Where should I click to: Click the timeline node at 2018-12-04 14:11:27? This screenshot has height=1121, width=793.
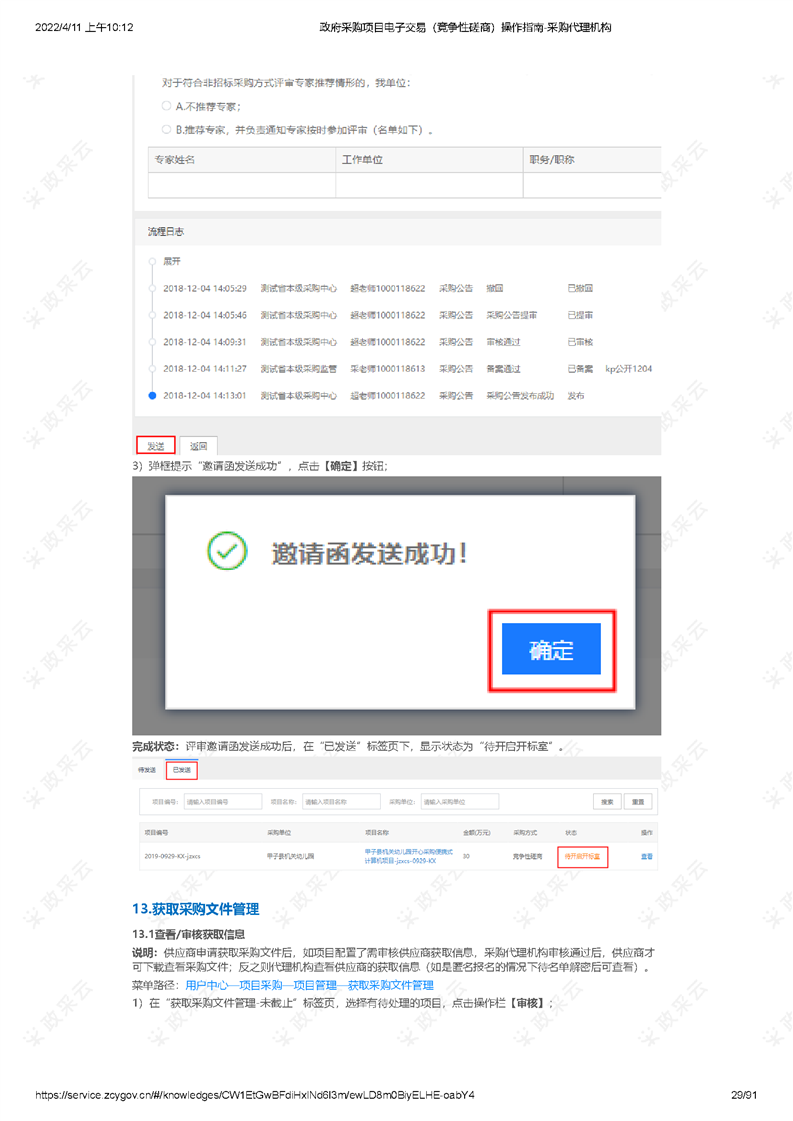click(152, 369)
